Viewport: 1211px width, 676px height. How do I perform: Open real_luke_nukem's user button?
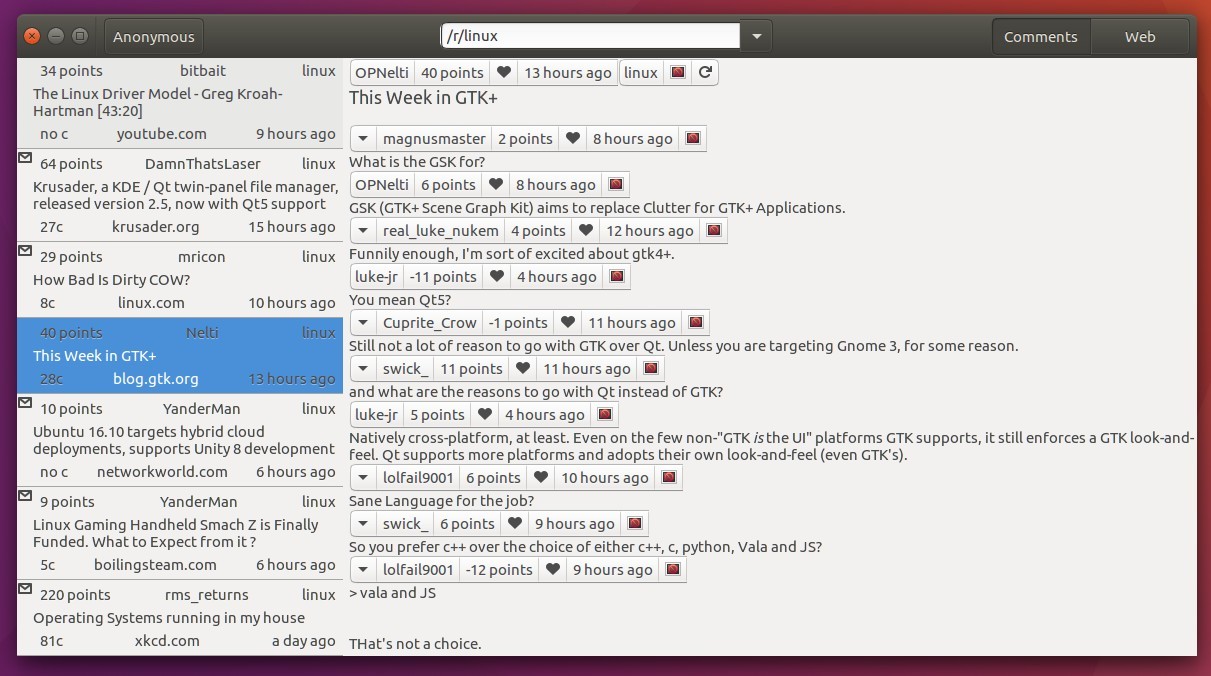(x=441, y=231)
